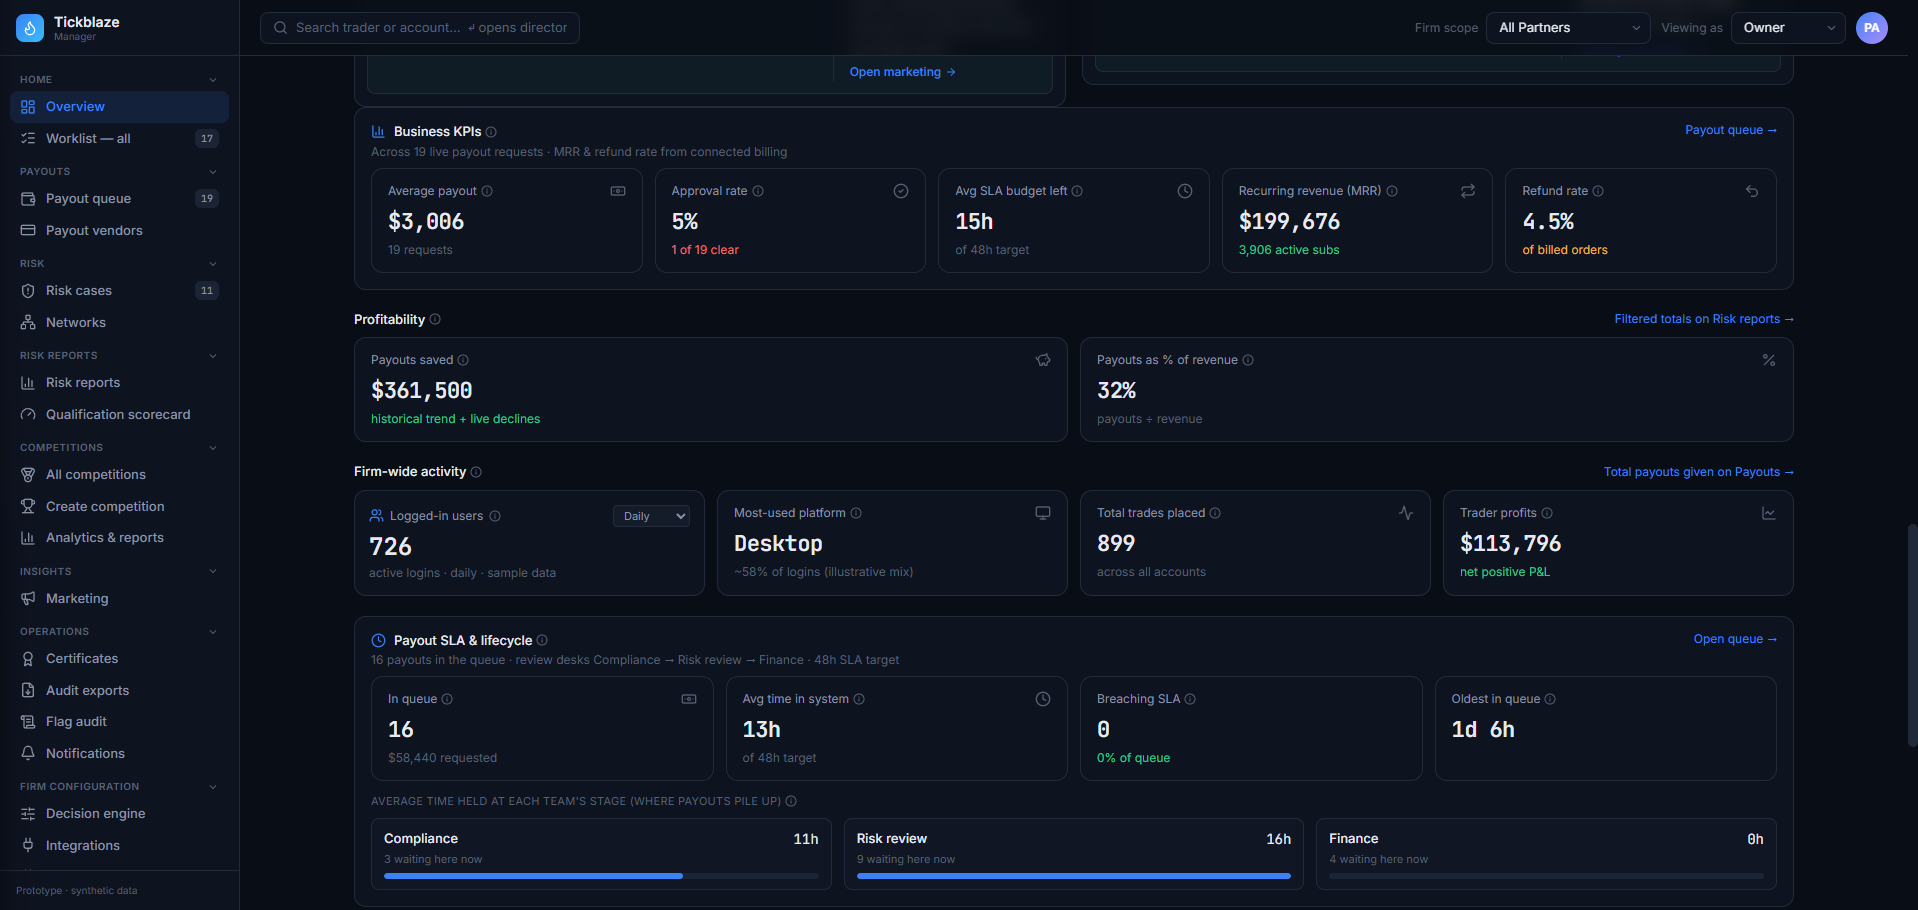Screen dimensions: 1918x910
Task: Collapse the OPERATIONS sidebar section
Action: pos(212,632)
